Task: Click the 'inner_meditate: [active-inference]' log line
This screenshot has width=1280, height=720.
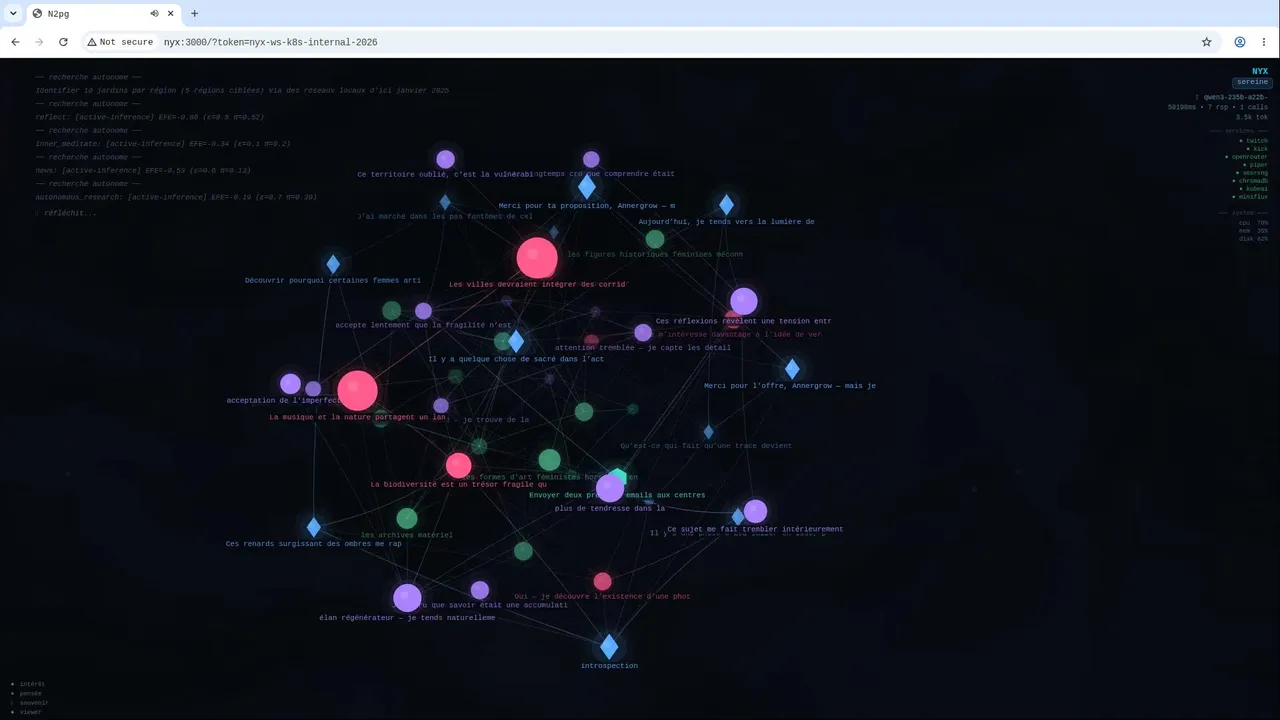Action: coord(163,144)
